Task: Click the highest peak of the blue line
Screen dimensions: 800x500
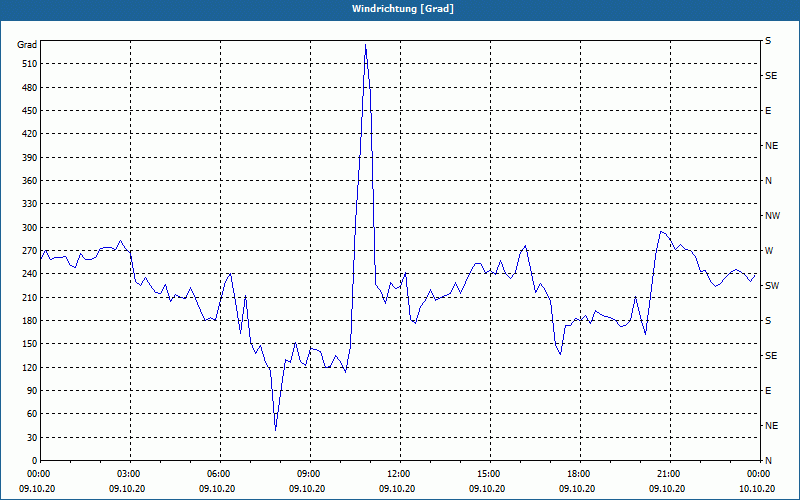Action: pyautogui.click(x=365, y=45)
